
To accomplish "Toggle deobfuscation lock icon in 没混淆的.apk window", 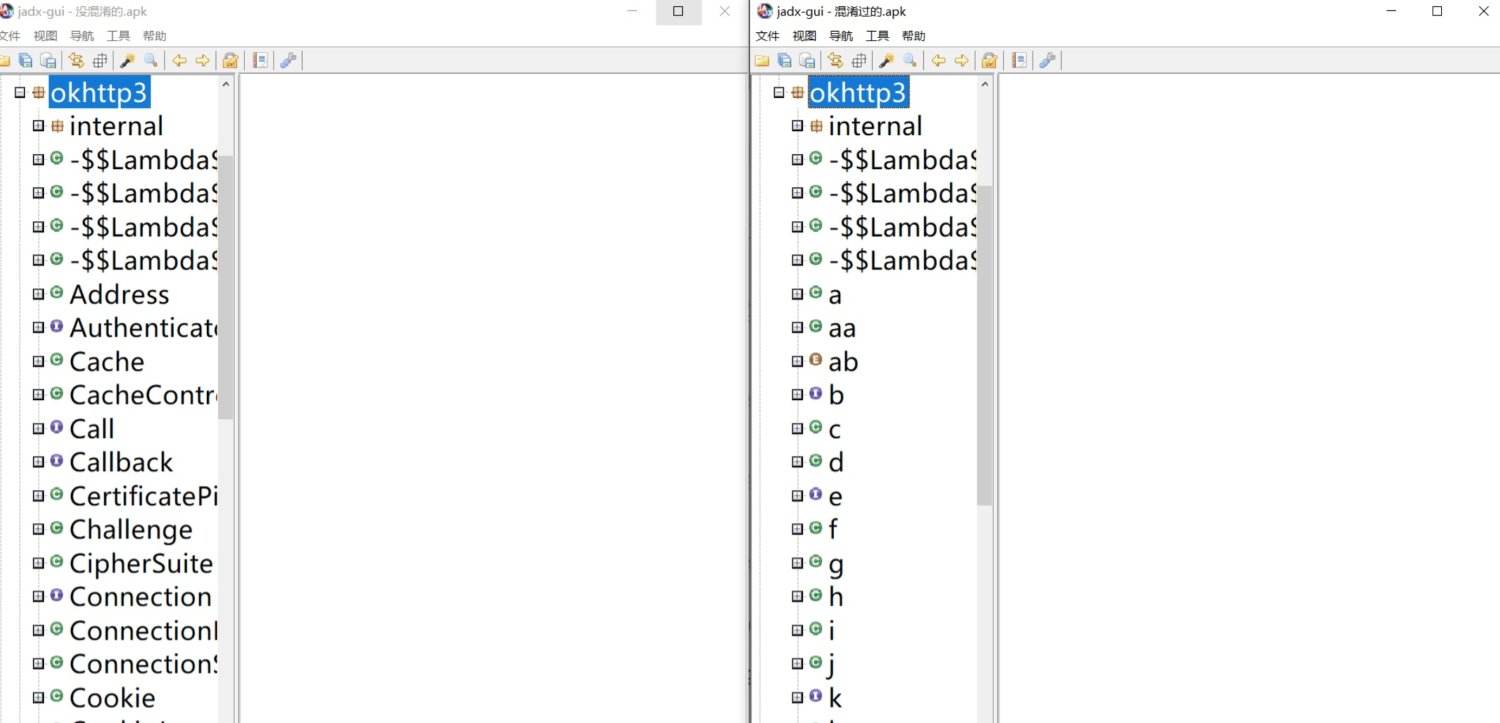I will pos(230,61).
